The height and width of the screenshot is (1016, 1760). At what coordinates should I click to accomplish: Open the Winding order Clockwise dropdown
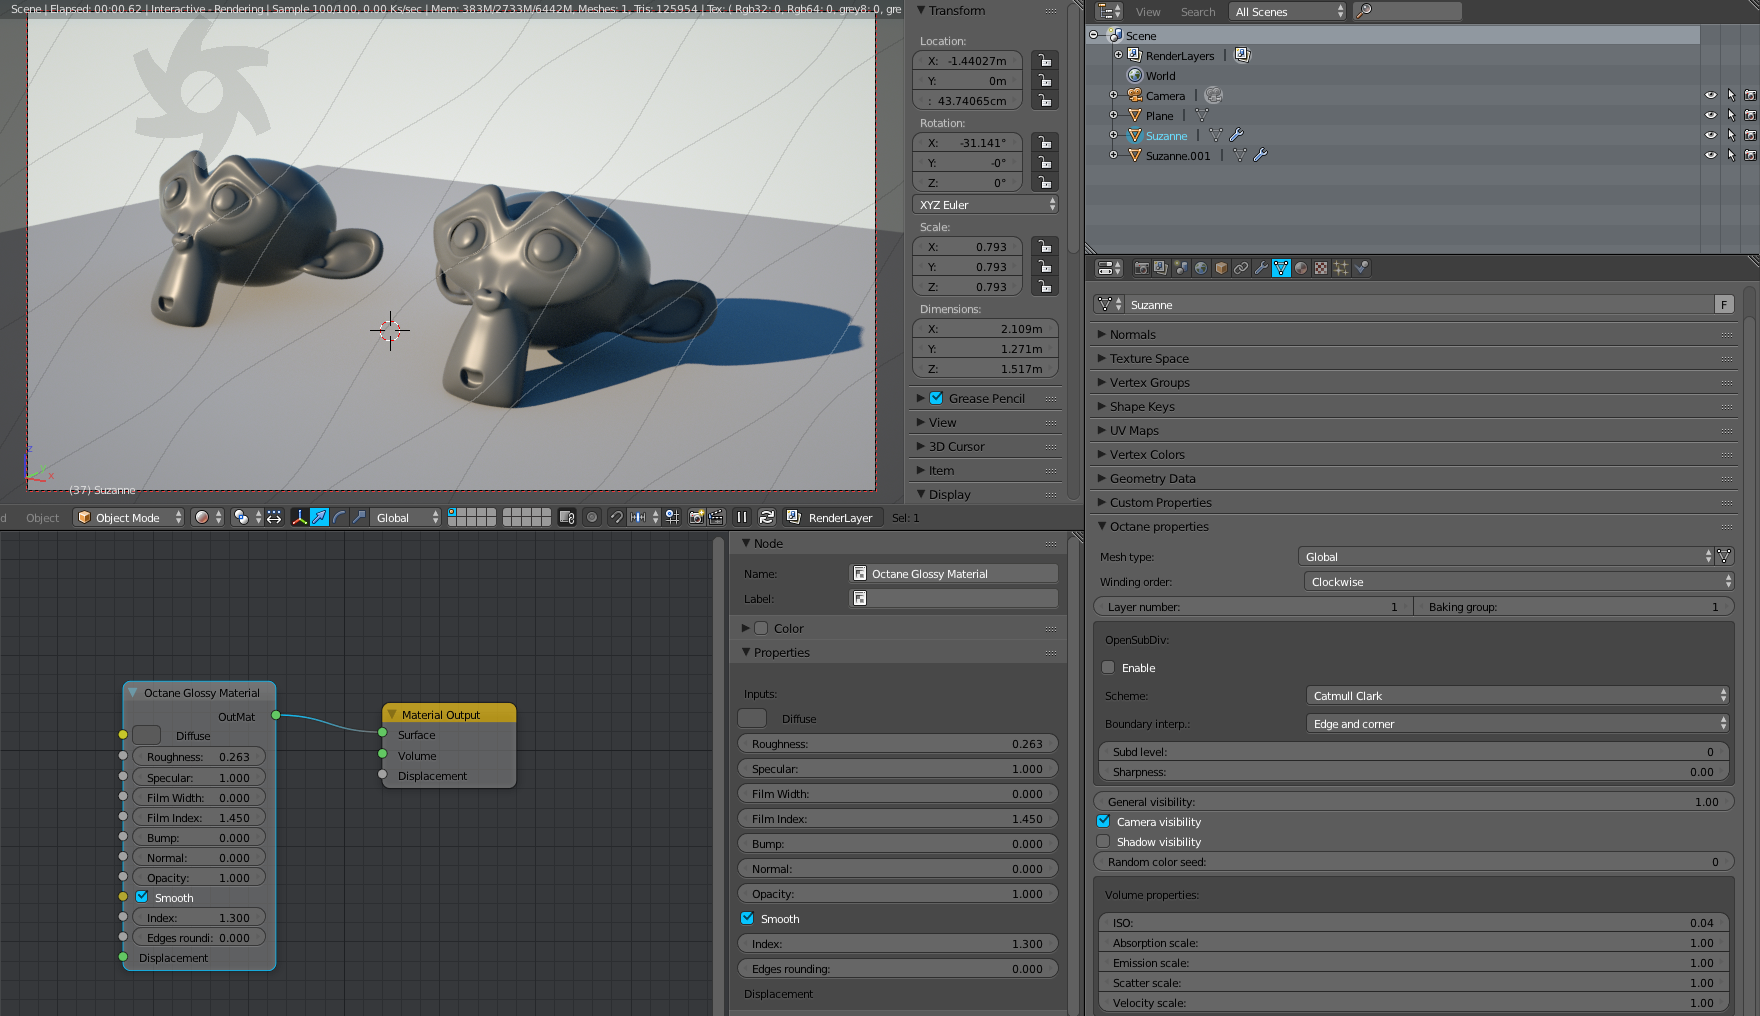point(1518,581)
